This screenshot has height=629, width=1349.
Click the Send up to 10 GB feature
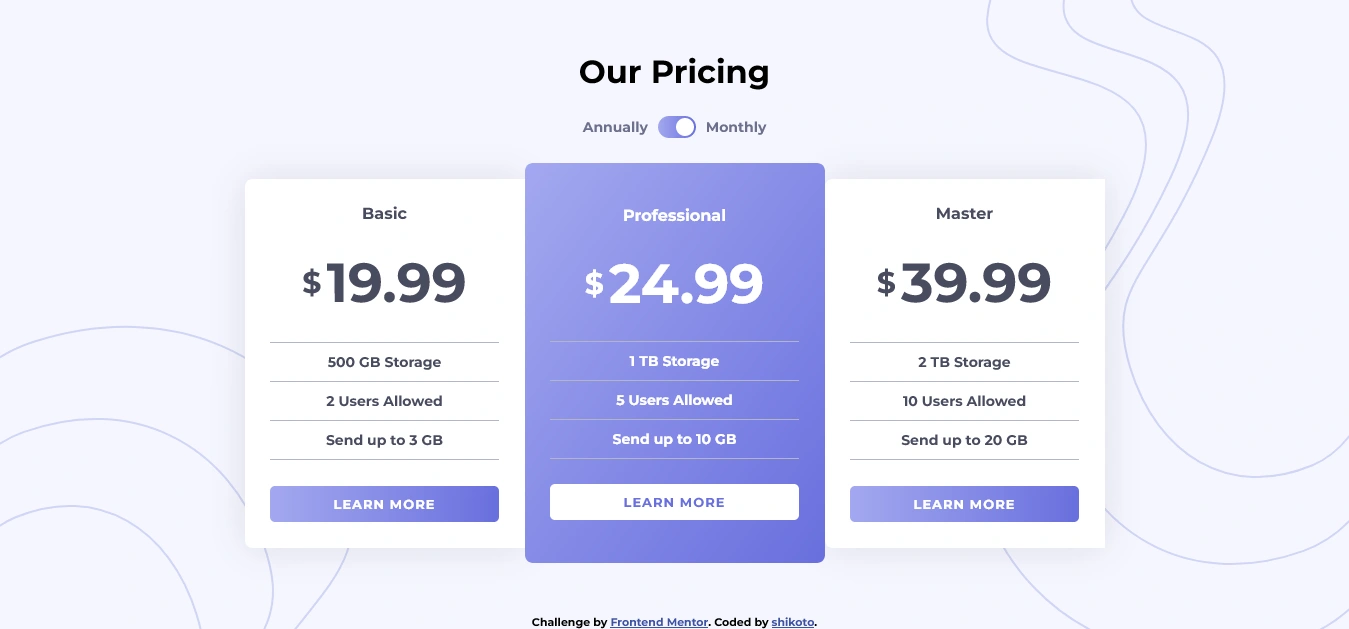(674, 439)
